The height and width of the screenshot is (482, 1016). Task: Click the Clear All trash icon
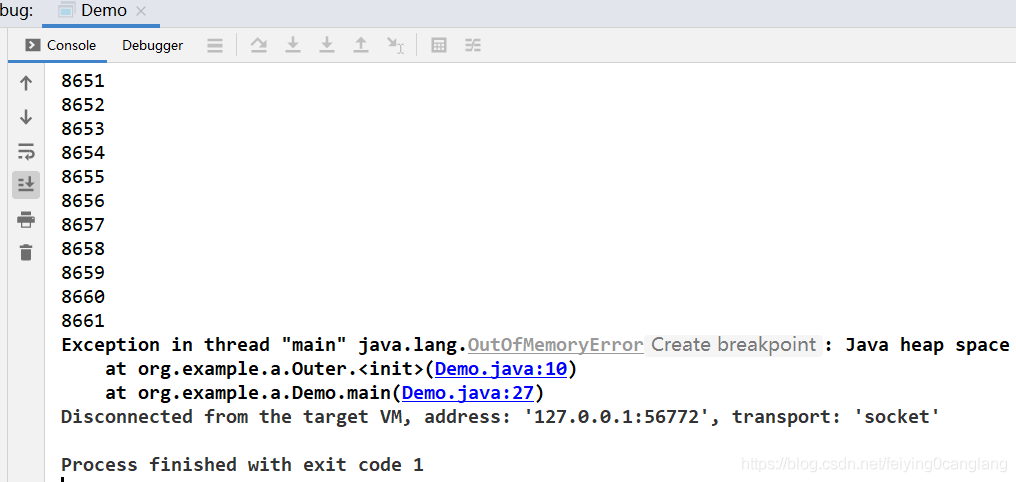tap(26, 252)
